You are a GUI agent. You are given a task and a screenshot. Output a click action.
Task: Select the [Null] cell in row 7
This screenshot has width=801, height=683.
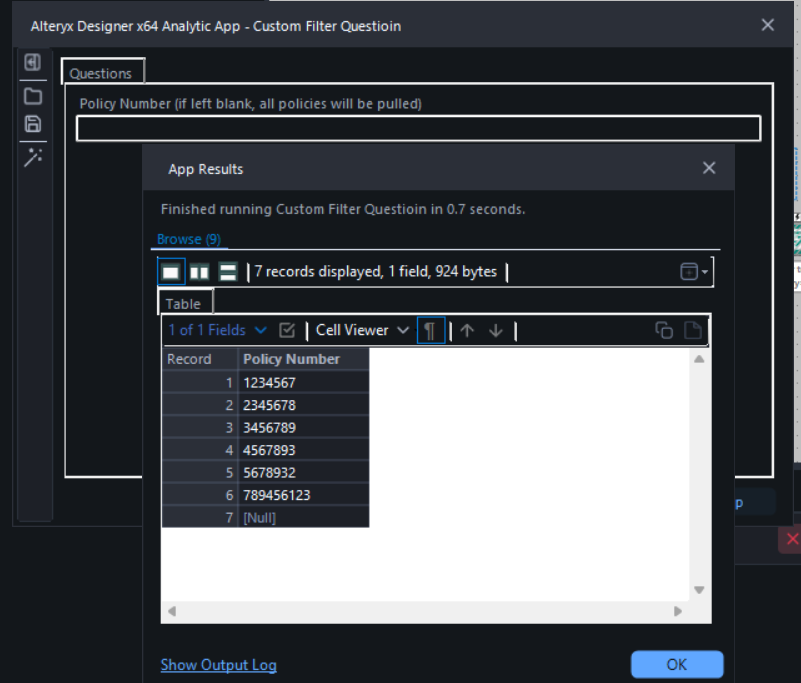coord(303,517)
